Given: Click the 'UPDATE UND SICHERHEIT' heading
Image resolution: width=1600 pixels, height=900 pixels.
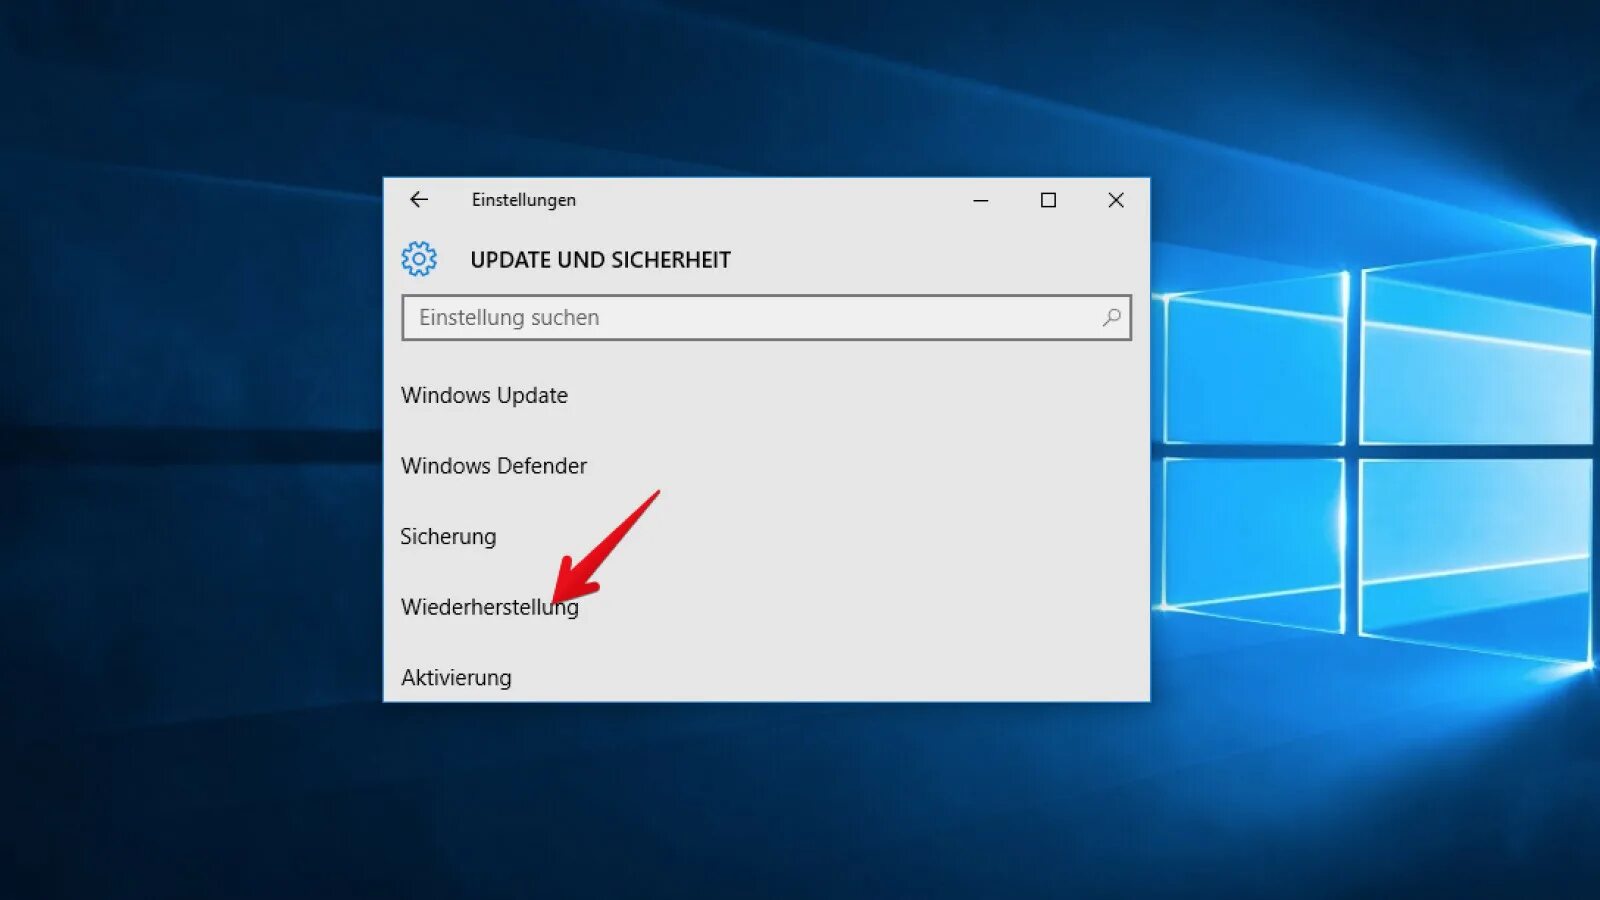Looking at the screenshot, I should (600, 260).
